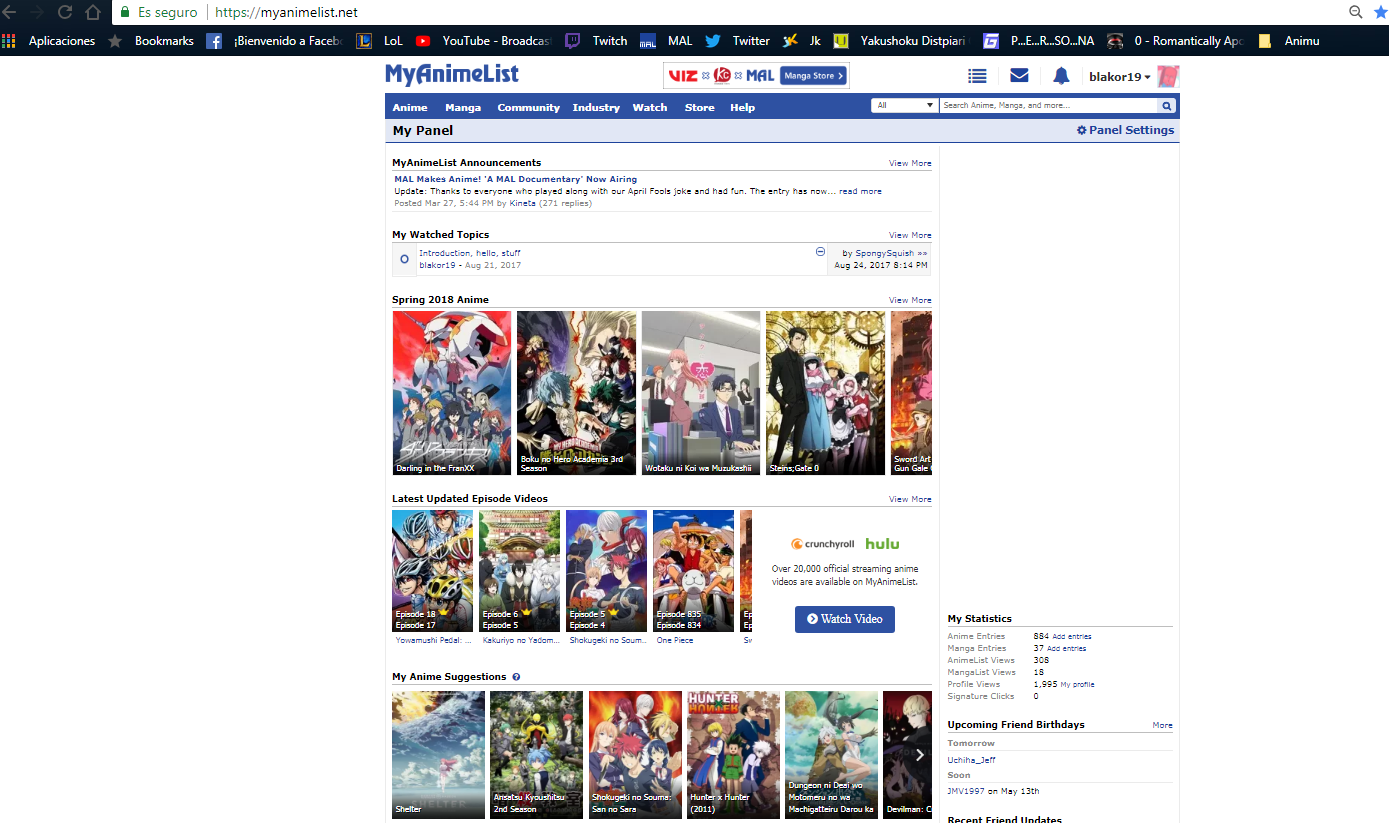Bookmark this page with the star icon
The image size is (1389, 823).
[1380, 12]
